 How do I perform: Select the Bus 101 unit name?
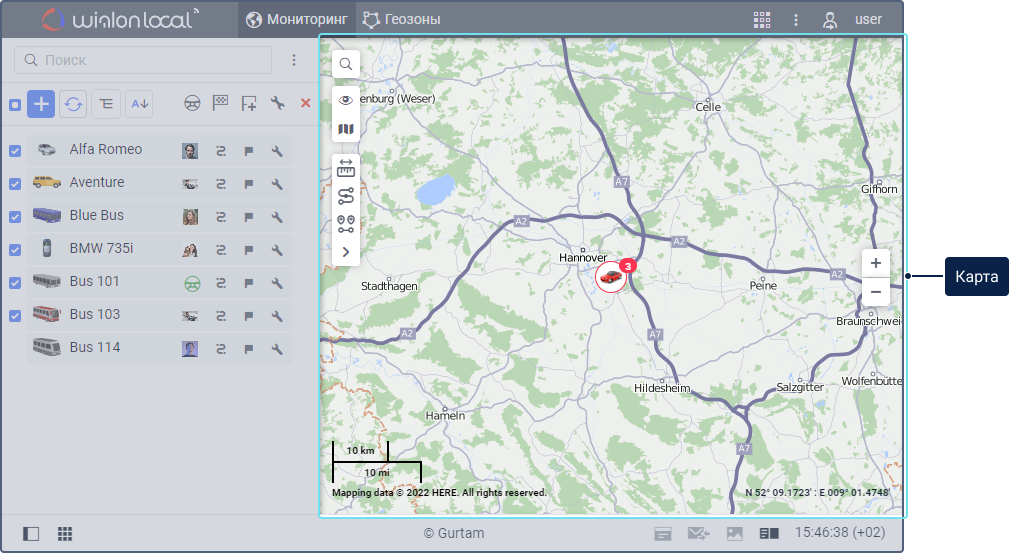(94, 281)
